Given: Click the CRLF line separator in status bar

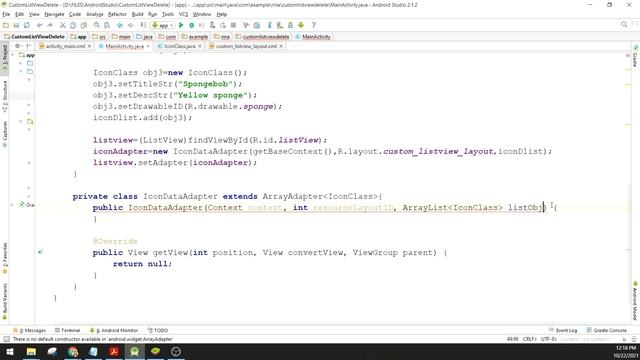Looking at the screenshot, I should tap(529, 339).
